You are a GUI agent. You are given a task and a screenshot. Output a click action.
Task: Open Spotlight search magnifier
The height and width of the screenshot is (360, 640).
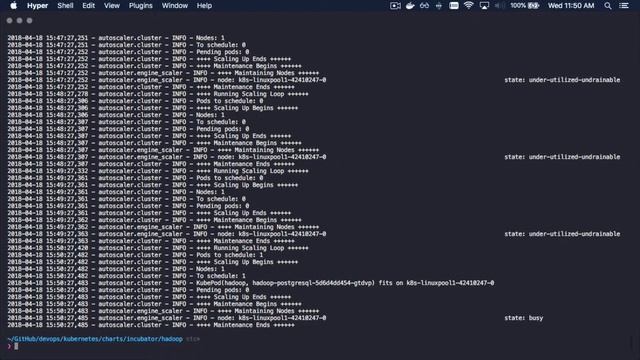[x=608, y=6]
